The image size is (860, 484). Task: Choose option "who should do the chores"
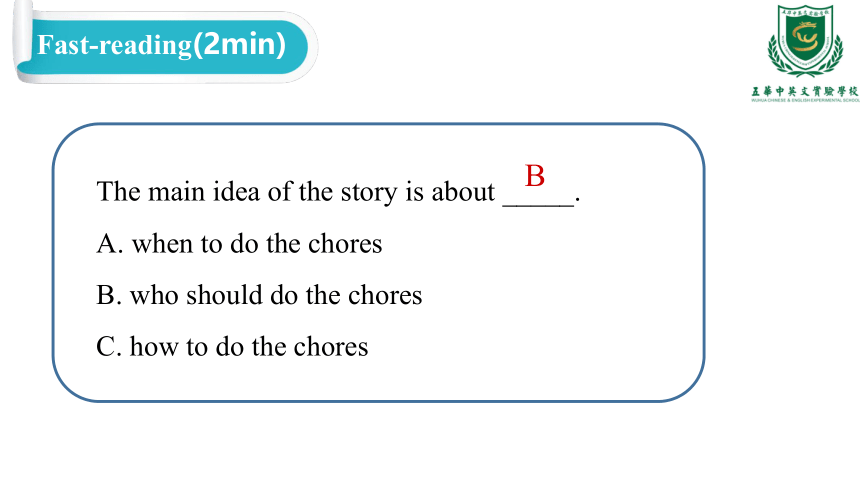pyautogui.click(x=276, y=295)
